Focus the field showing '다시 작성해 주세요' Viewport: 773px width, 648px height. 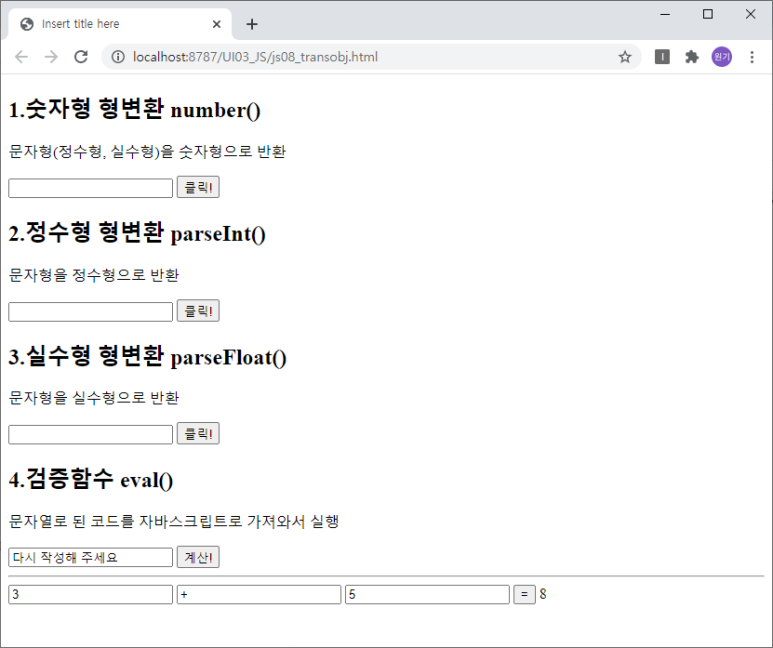[91, 557]
